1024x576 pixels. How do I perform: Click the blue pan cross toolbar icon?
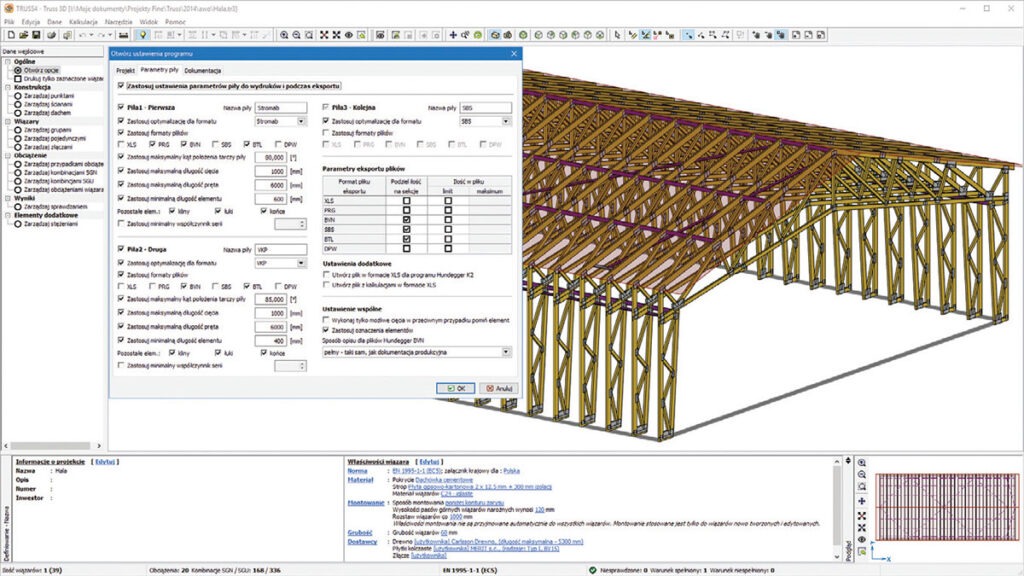tap(453, 35)
